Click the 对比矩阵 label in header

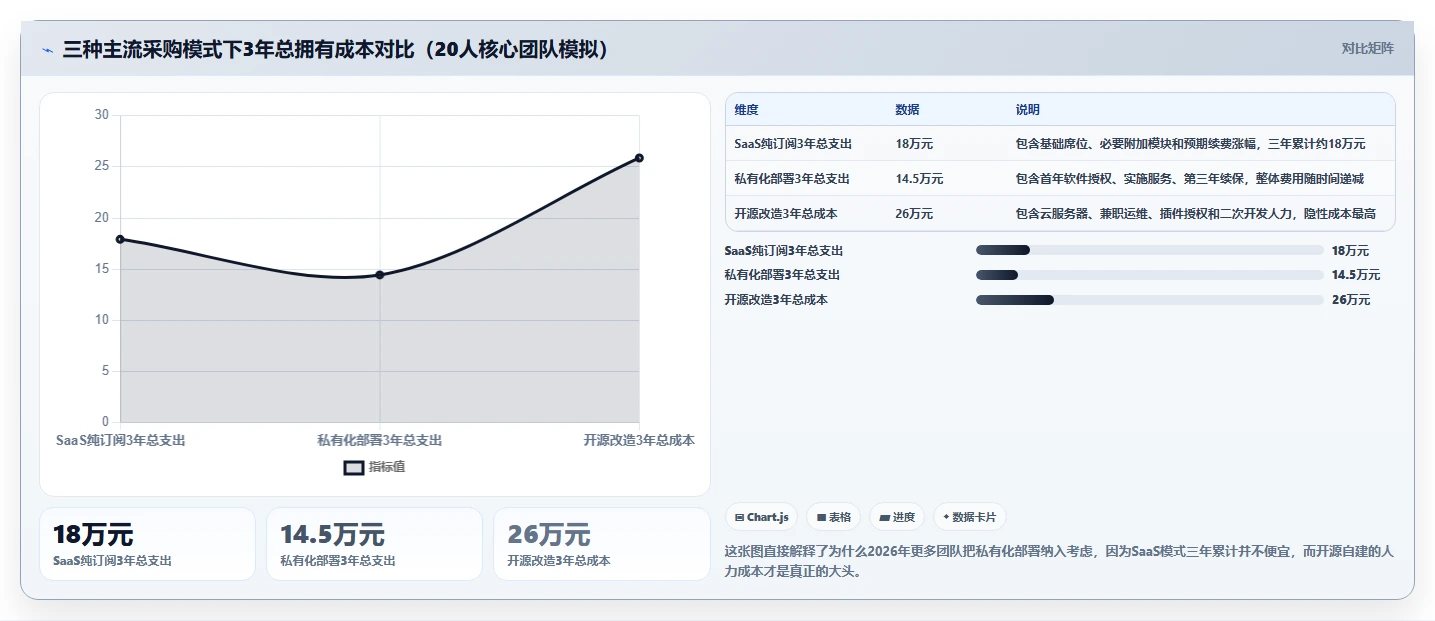point(1367,48)
